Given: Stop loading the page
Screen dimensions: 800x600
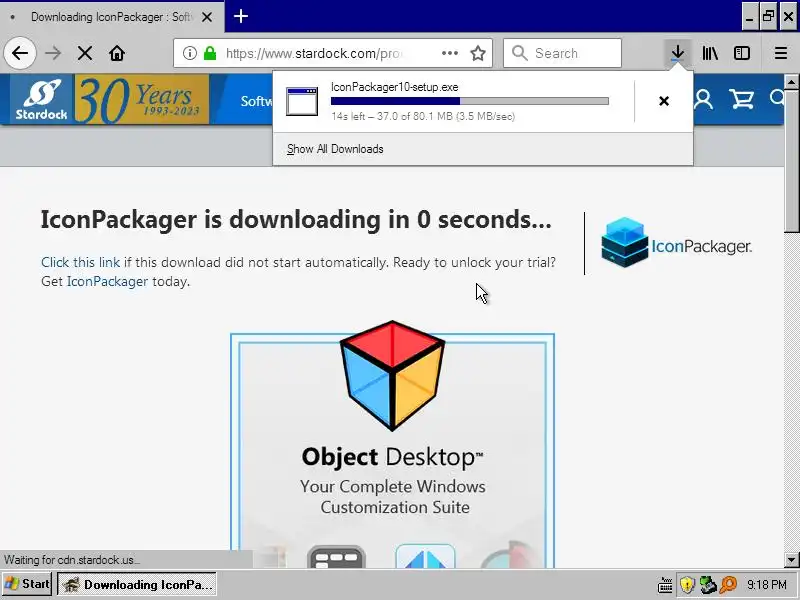Looking at the screenshot, I should click(85, 53).
